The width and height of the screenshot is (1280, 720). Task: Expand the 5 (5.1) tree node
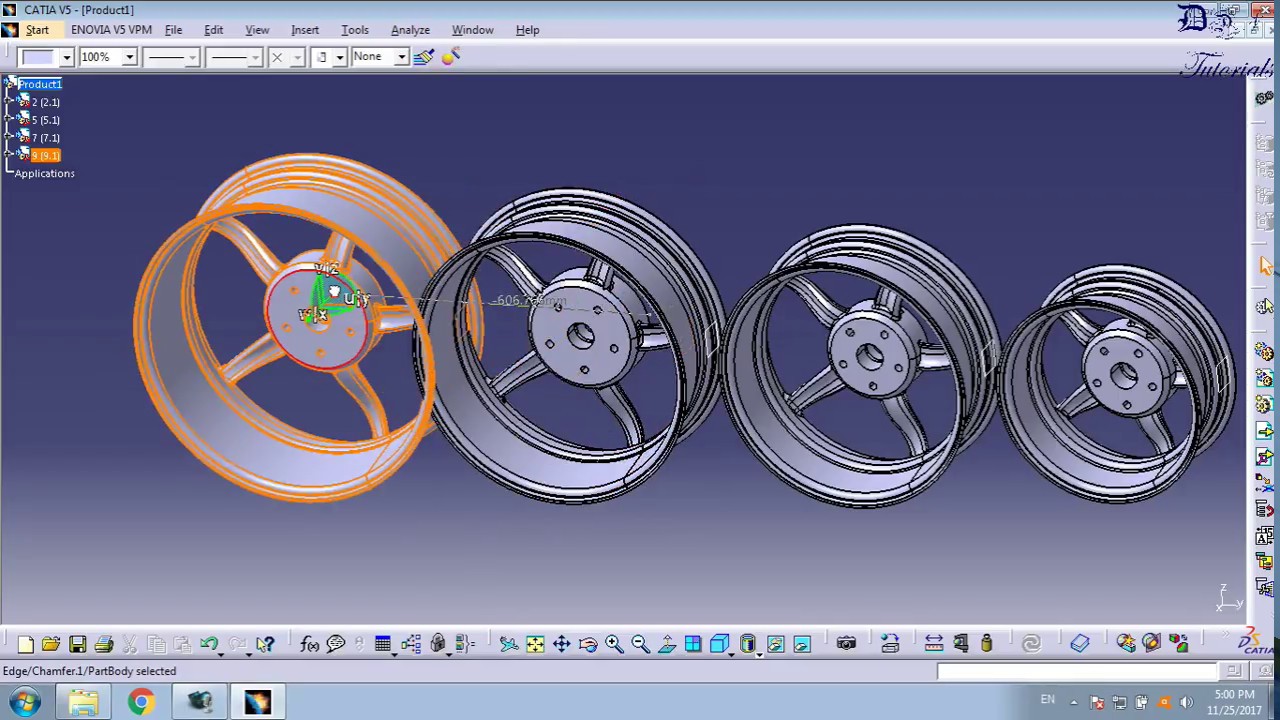pos(9,120)
